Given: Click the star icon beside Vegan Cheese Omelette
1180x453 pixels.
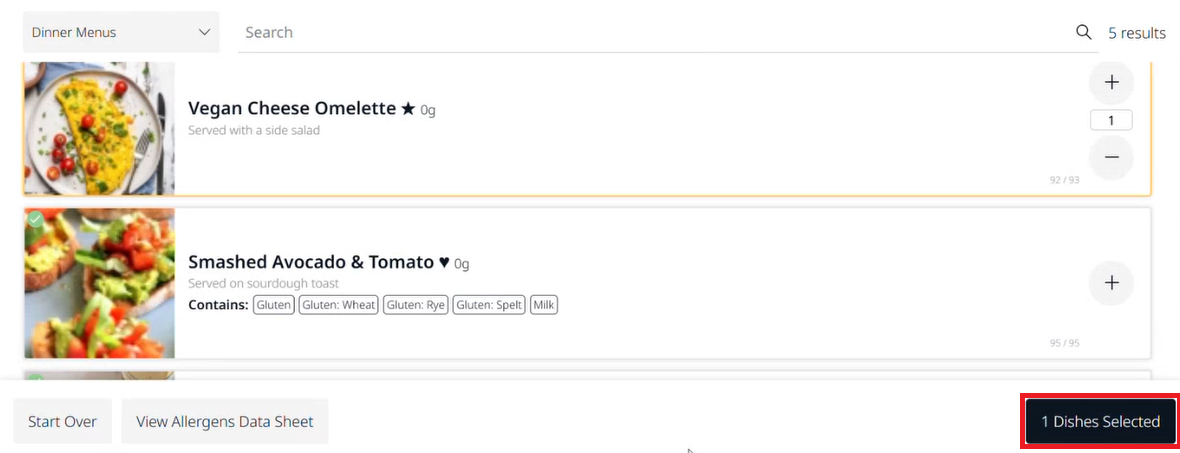Looking at the screenshot, I should click(x=408, y=109).
